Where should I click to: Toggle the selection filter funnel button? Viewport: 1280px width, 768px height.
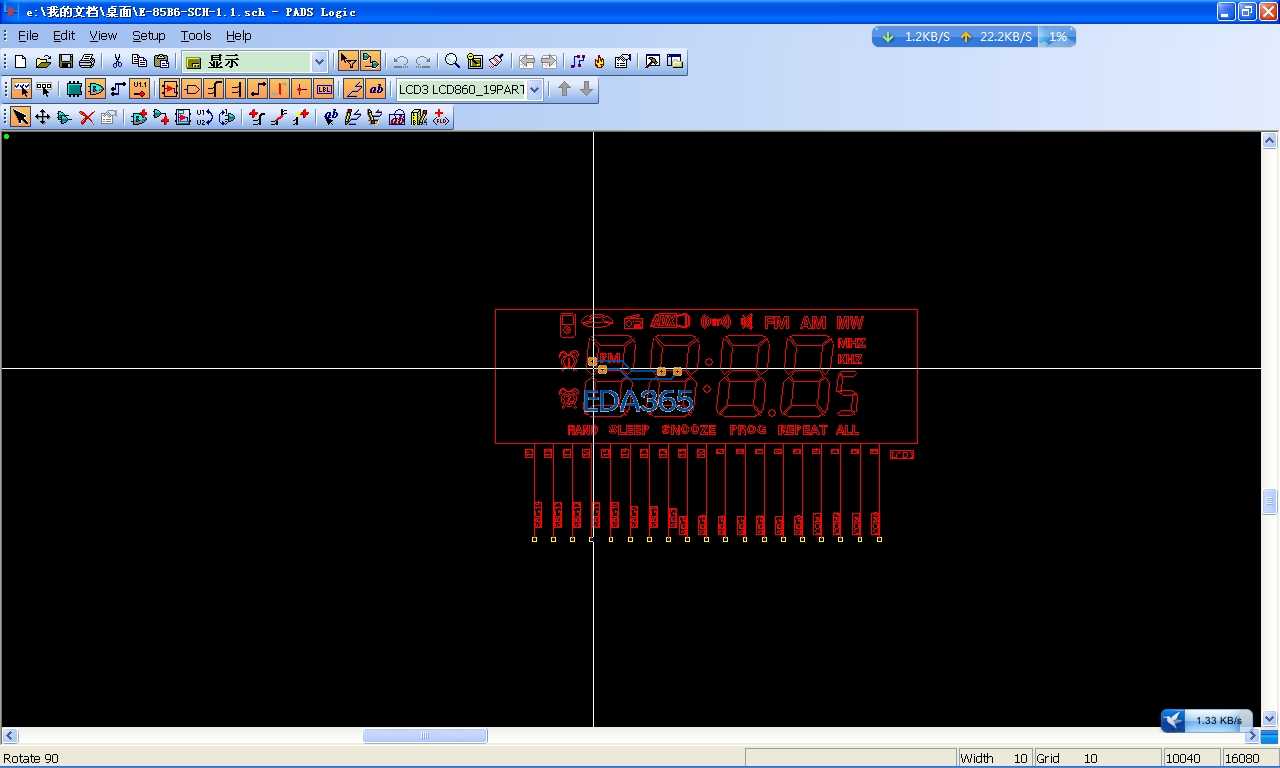point(348,61)
